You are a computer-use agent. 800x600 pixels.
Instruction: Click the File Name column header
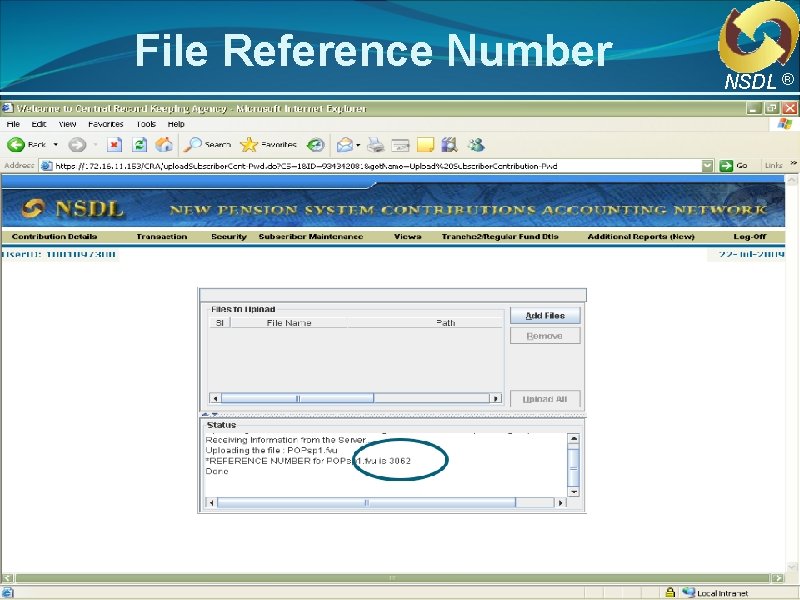click(x=289, y=323)
